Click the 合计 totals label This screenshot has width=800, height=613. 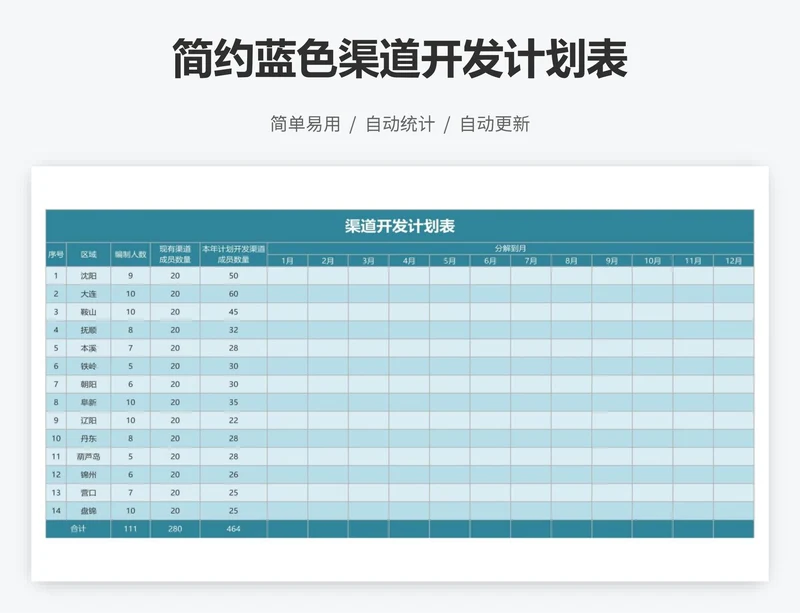click(78, 529)
